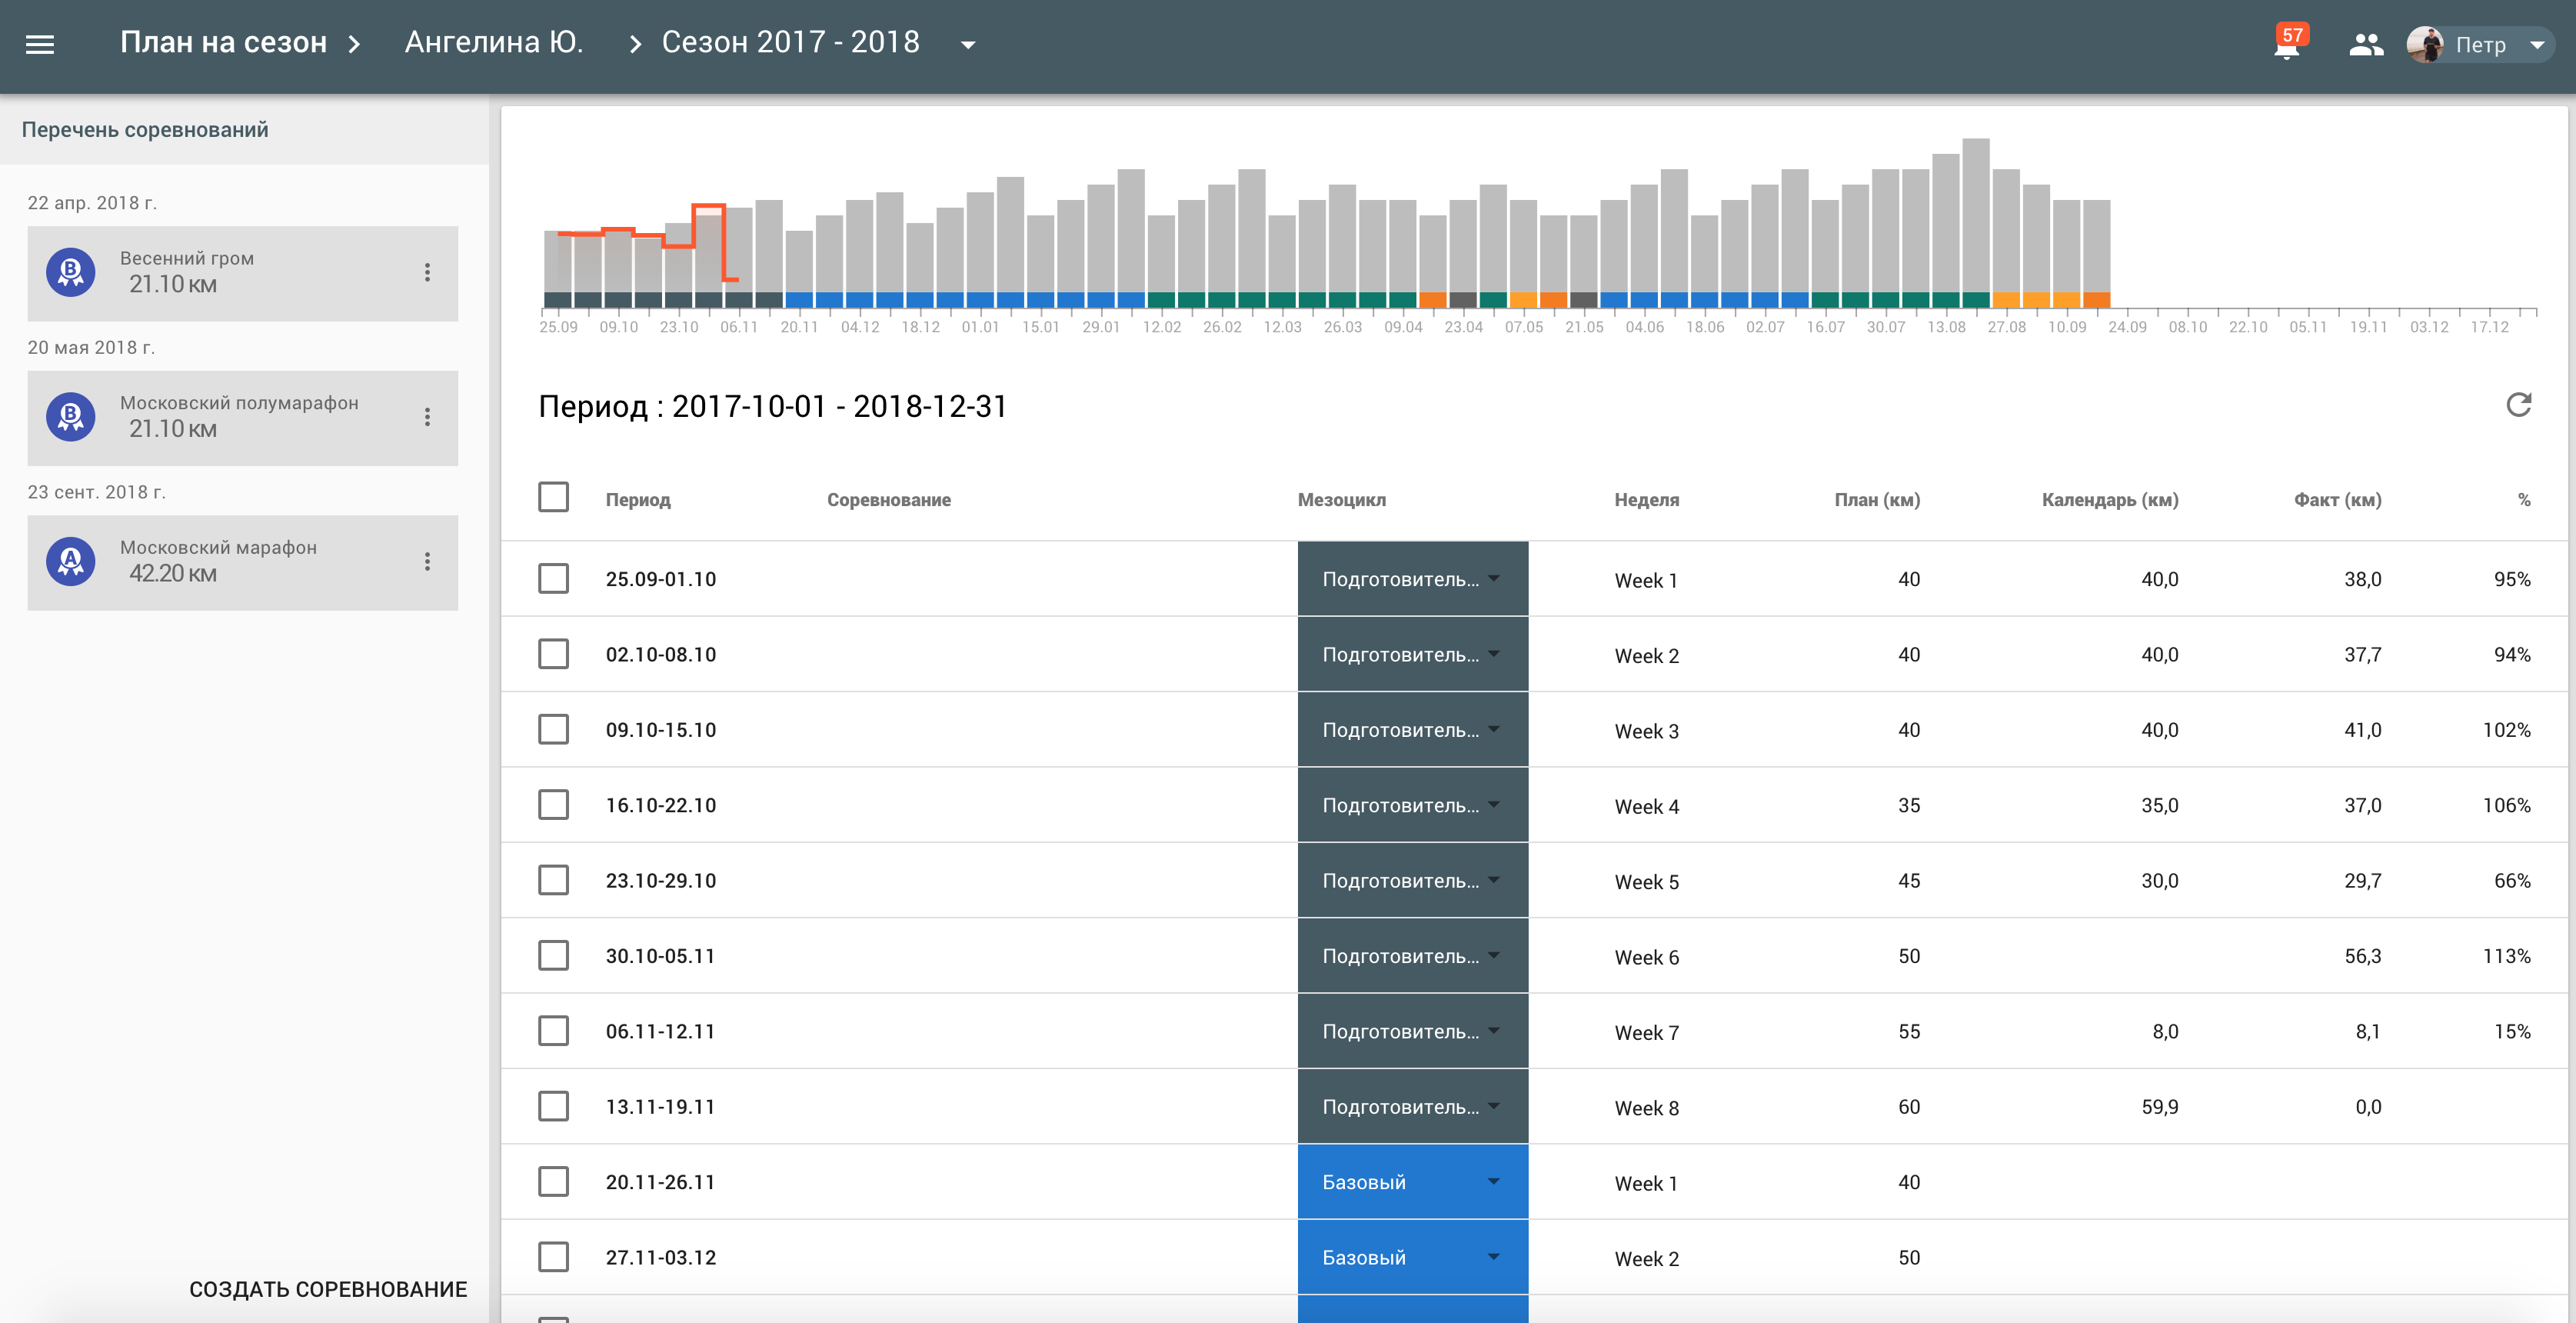The image size is (2576, 1323).
Task: Click plan value 45 for Week 5
Action: pos(1909,881)
